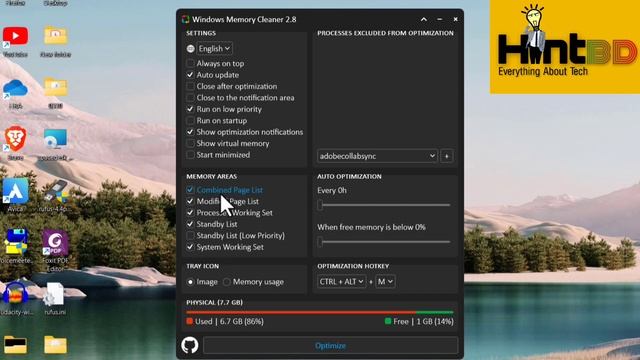The image size is (640, 360).
Task: Uncheck Combined Page List
Action: pyautogui.click(x=190, y=190)
